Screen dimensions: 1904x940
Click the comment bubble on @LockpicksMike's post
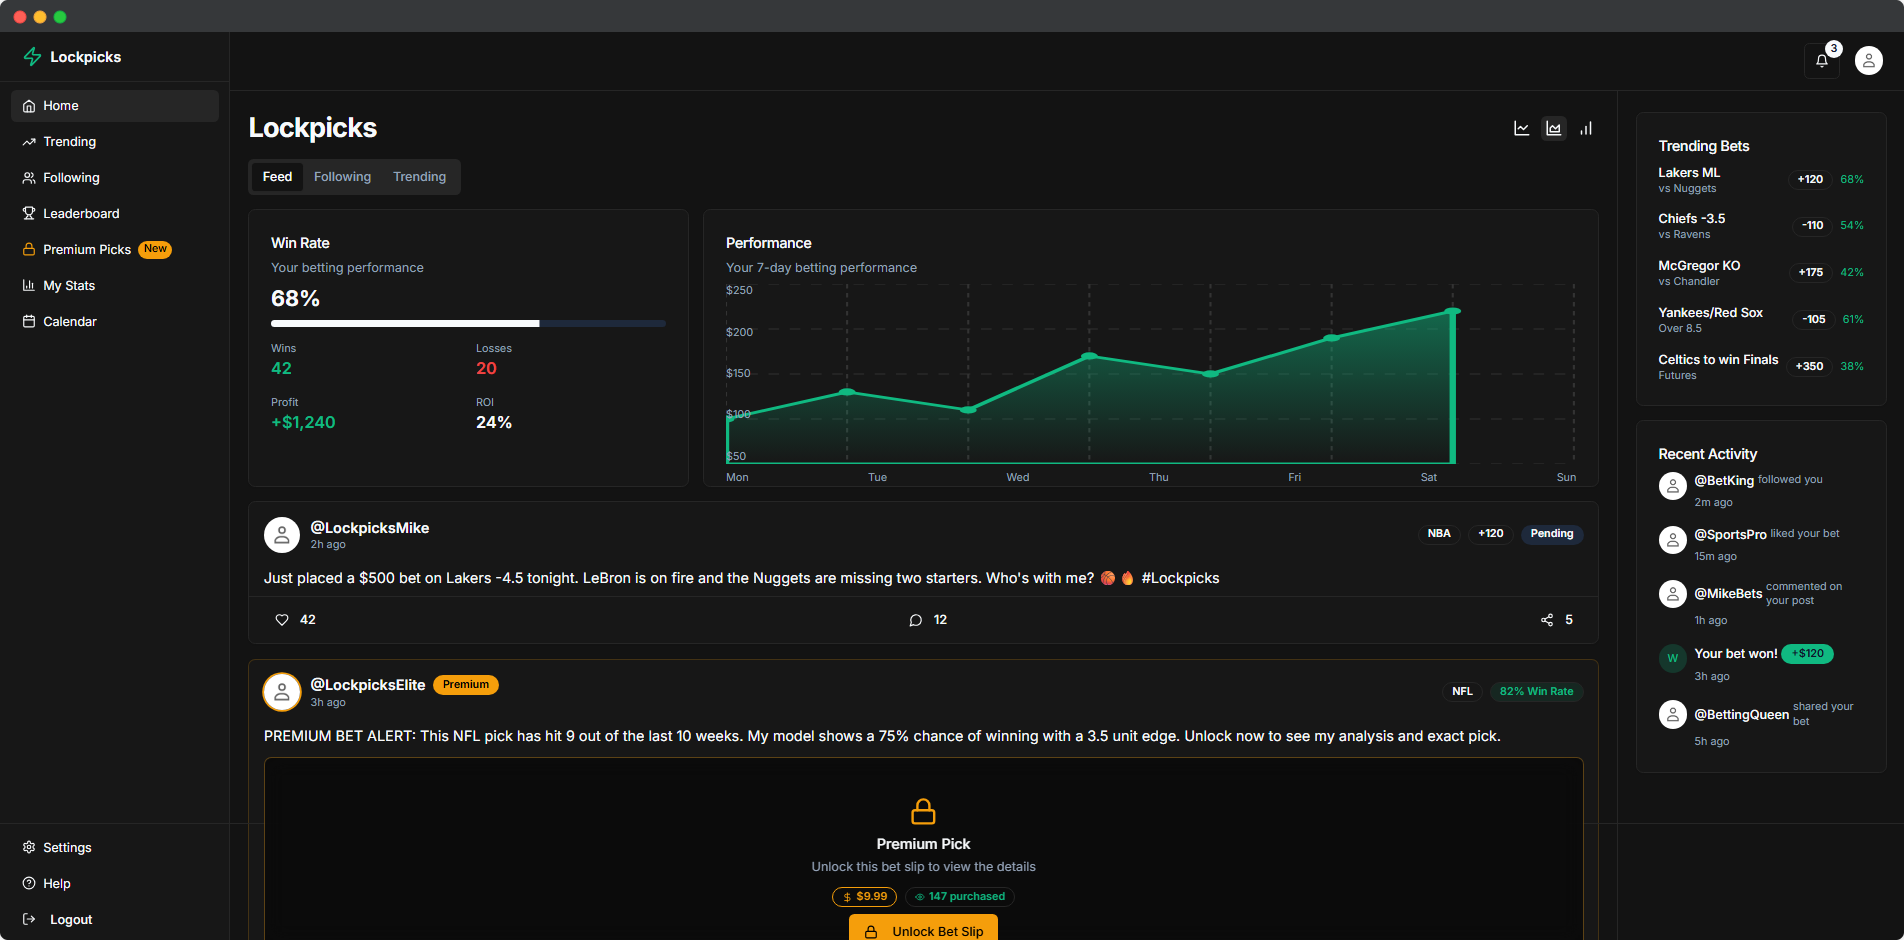click(915, 620)
